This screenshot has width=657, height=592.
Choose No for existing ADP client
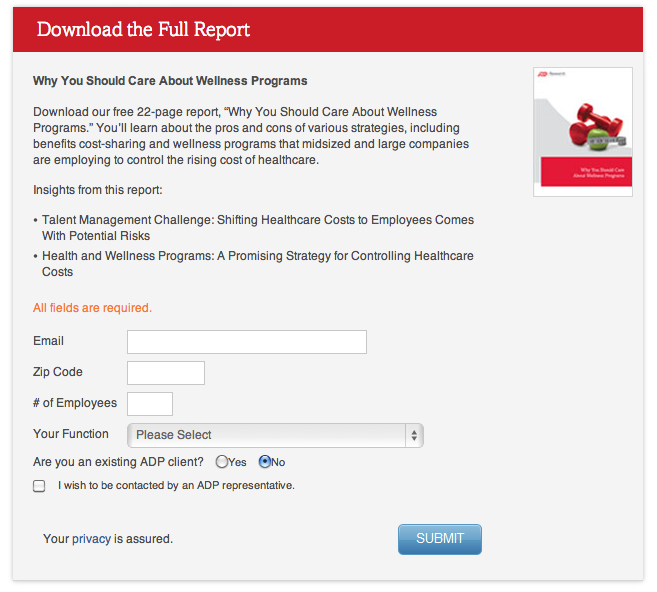click(265, 462)
